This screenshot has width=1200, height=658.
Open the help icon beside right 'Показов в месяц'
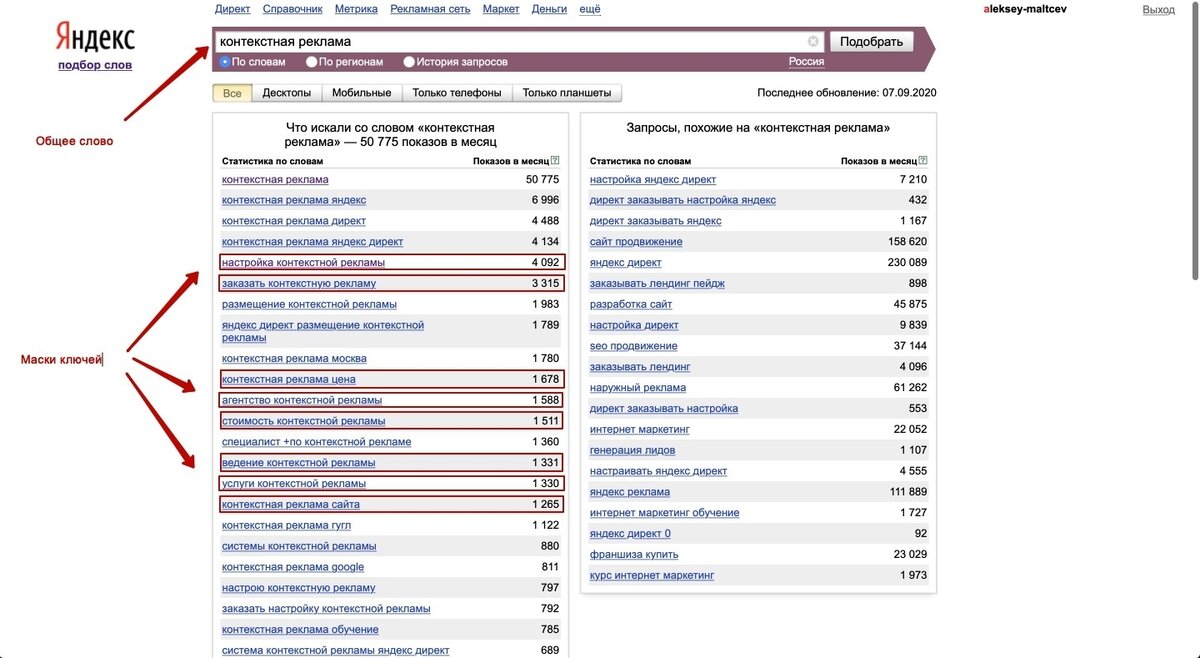924,160
